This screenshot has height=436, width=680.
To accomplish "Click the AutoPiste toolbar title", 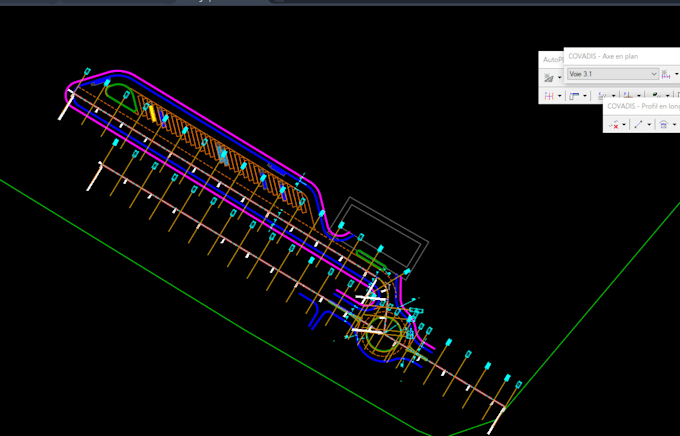I will tap(553, 59).
